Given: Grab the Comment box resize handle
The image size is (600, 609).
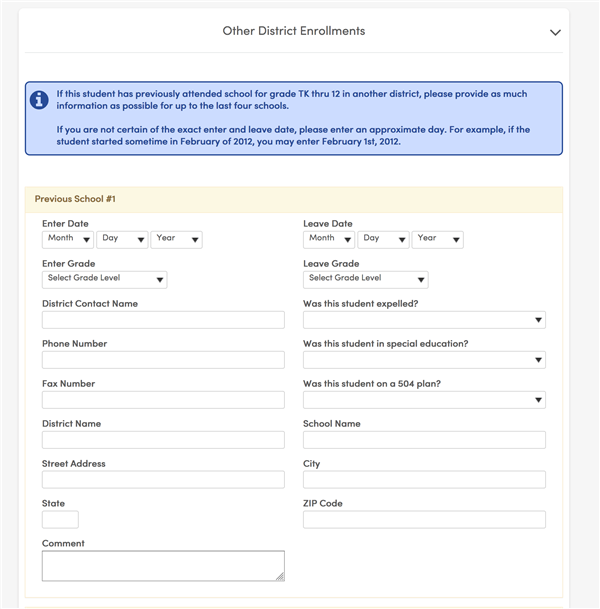Looking at the screenshot, I should [x=280, y=577].
